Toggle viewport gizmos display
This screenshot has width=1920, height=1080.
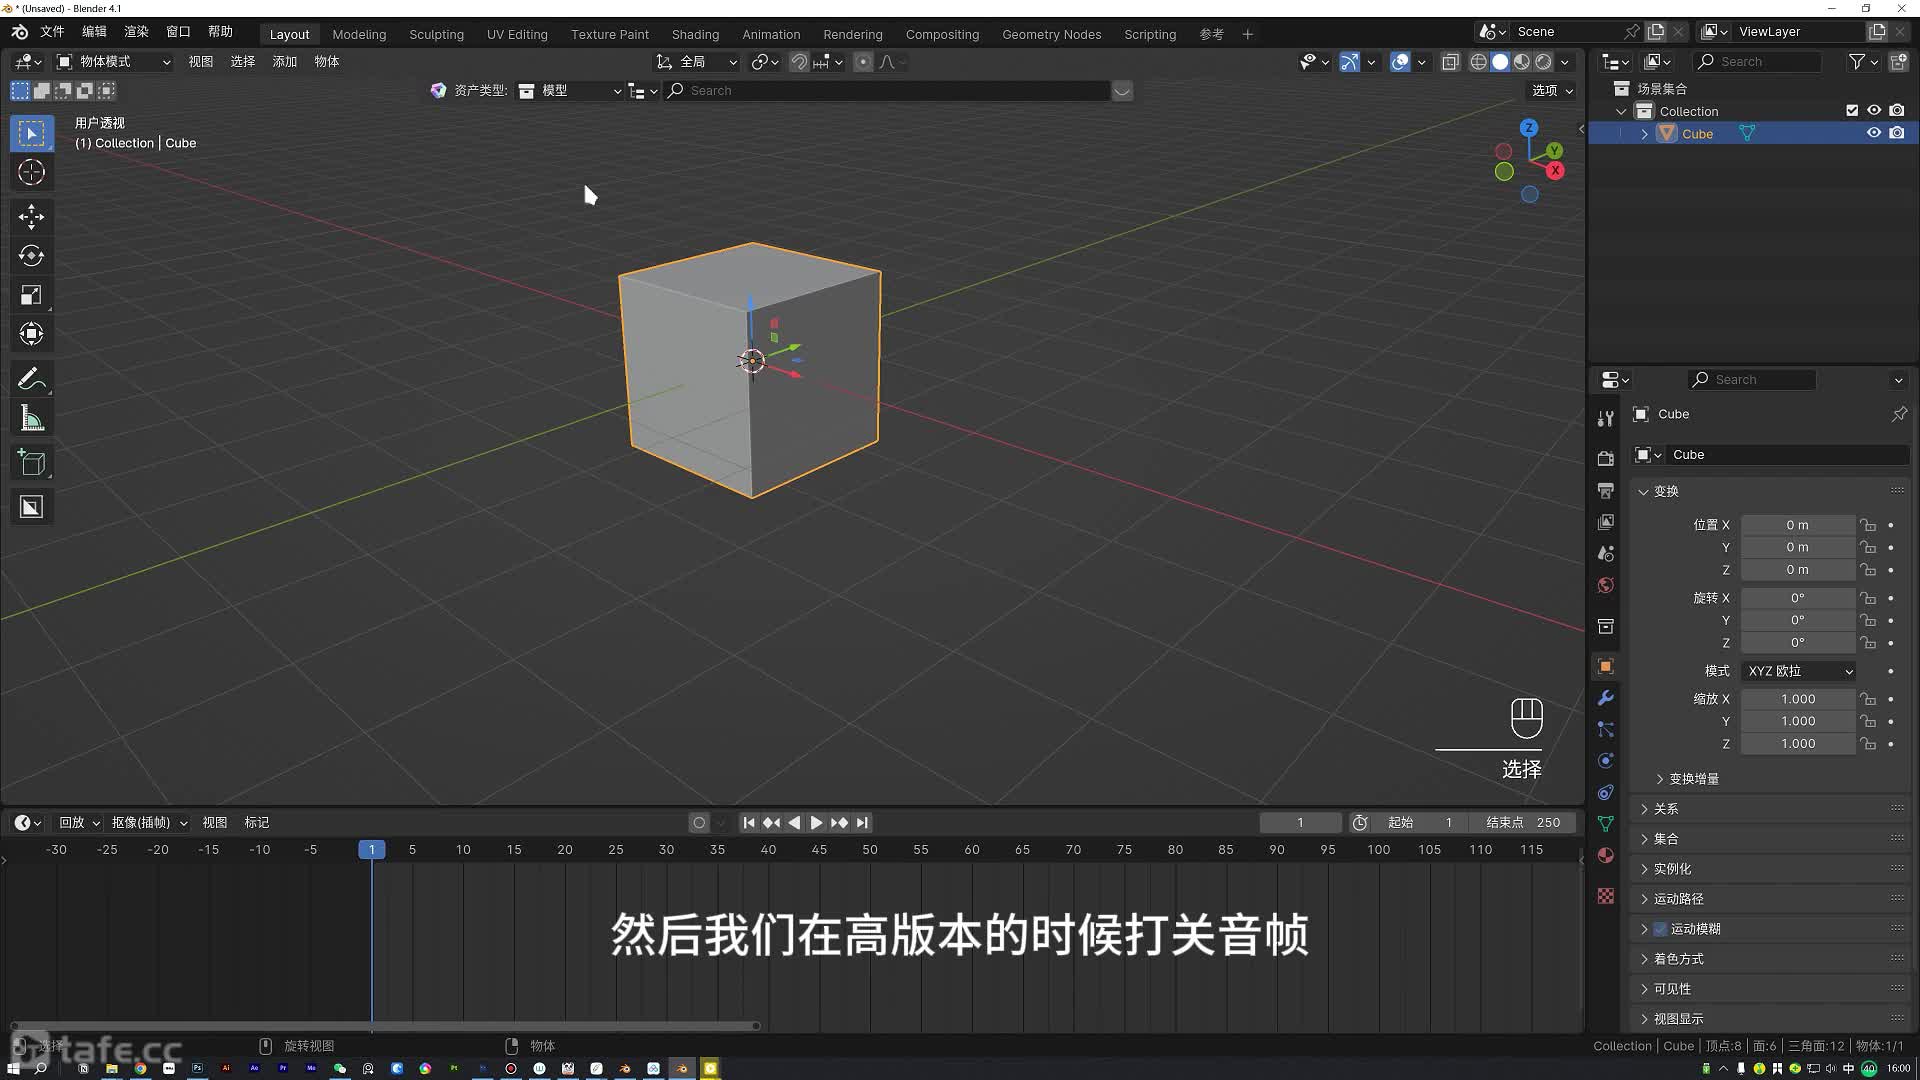[1350, 62]
